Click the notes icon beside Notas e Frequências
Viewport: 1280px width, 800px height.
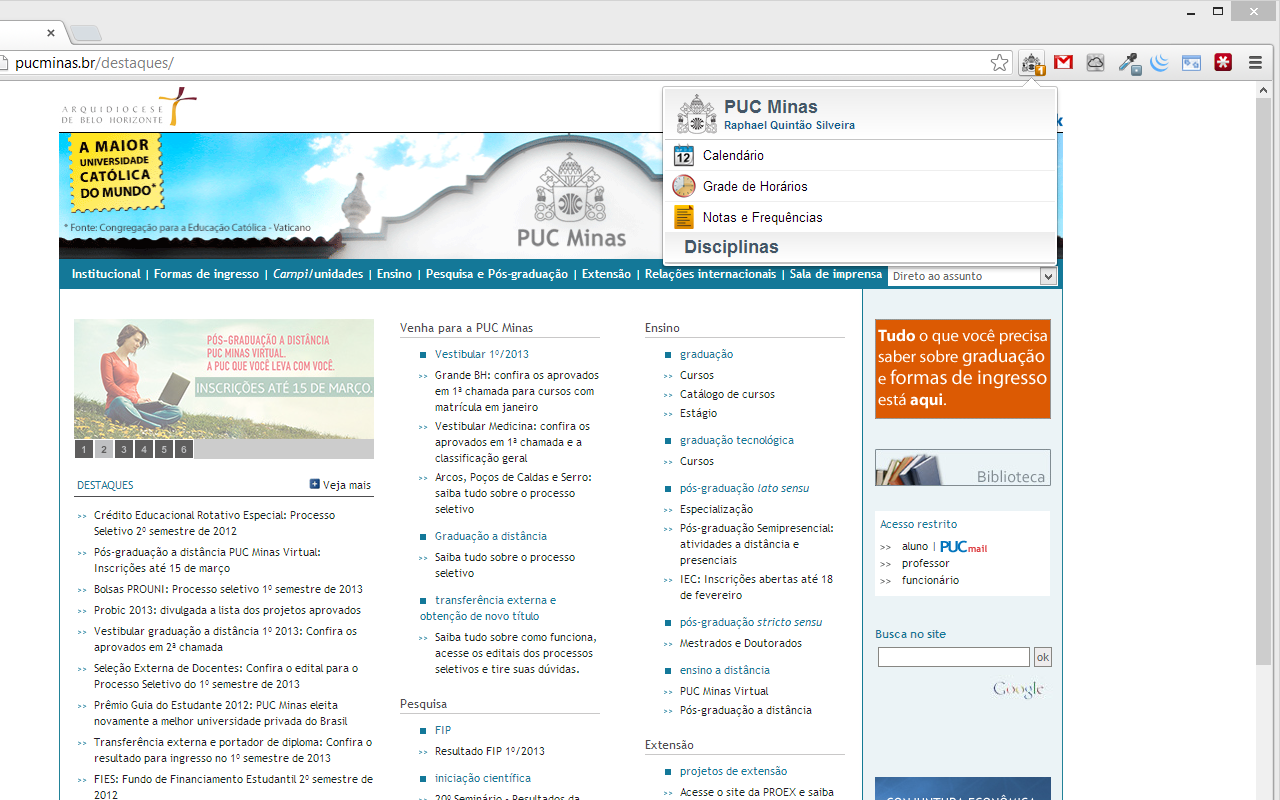684,217
